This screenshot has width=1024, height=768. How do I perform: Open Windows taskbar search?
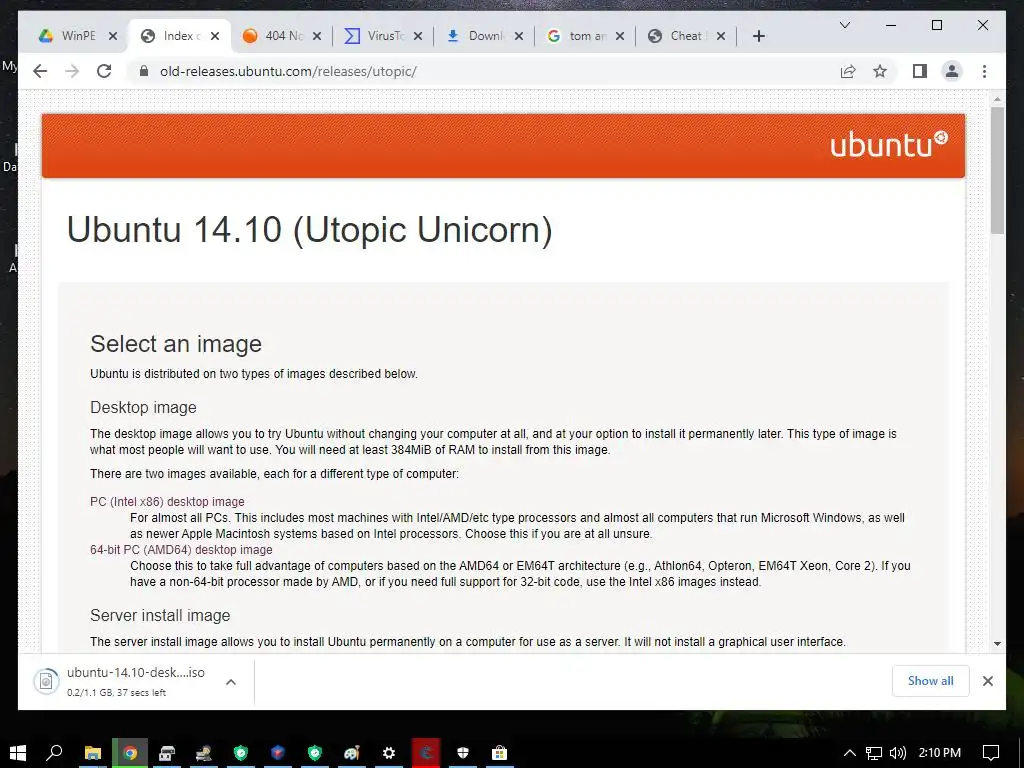click(x=55, y=753)
